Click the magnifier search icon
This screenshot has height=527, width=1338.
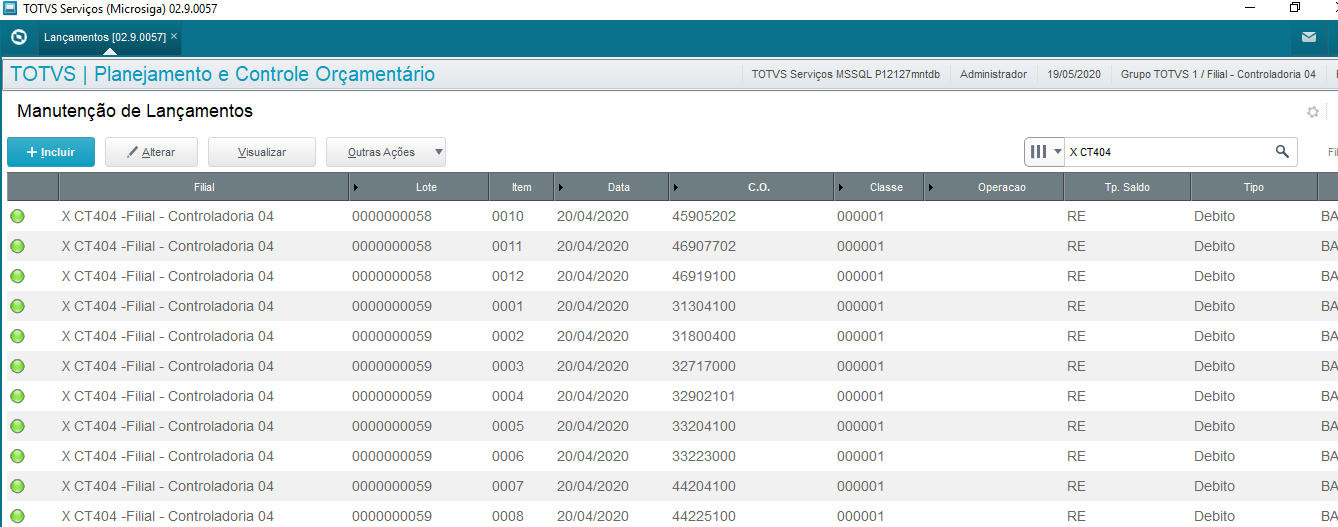tap(1282, 152)
